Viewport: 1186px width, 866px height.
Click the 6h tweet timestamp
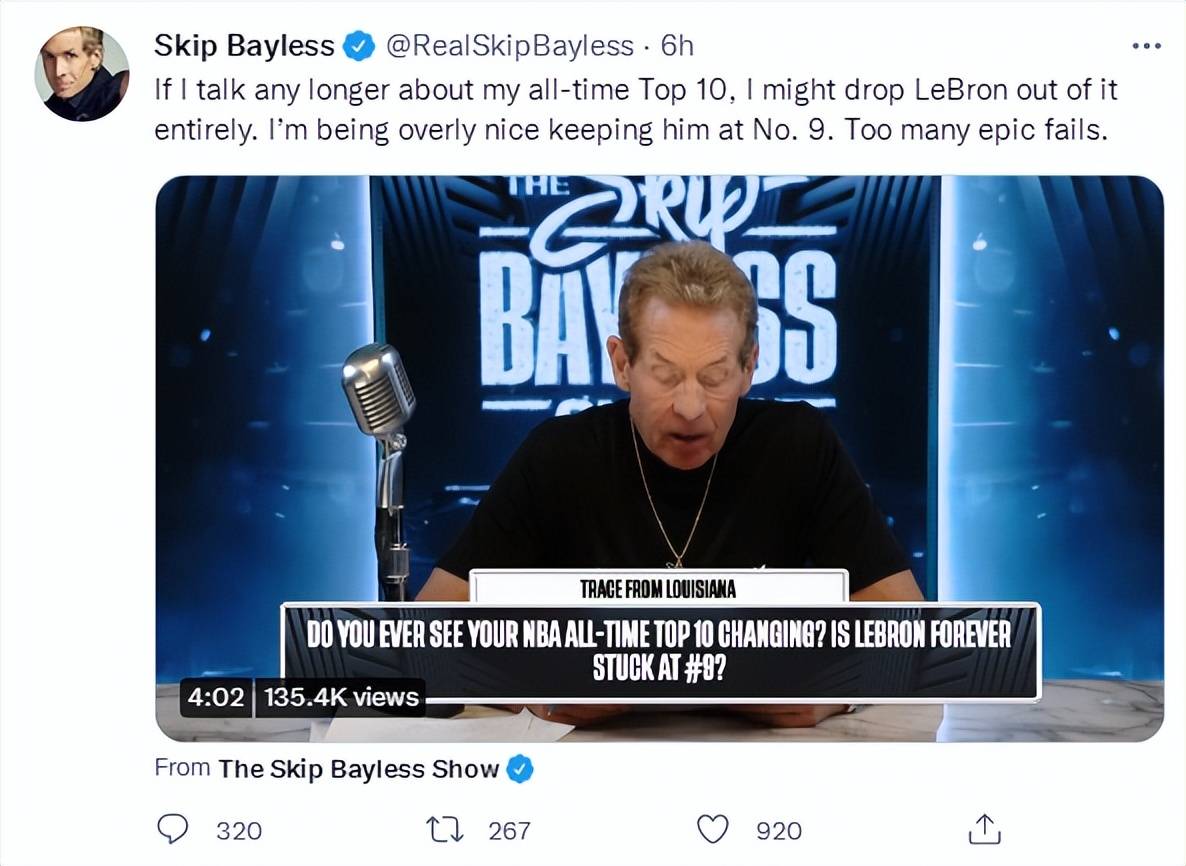pos(677,46)
